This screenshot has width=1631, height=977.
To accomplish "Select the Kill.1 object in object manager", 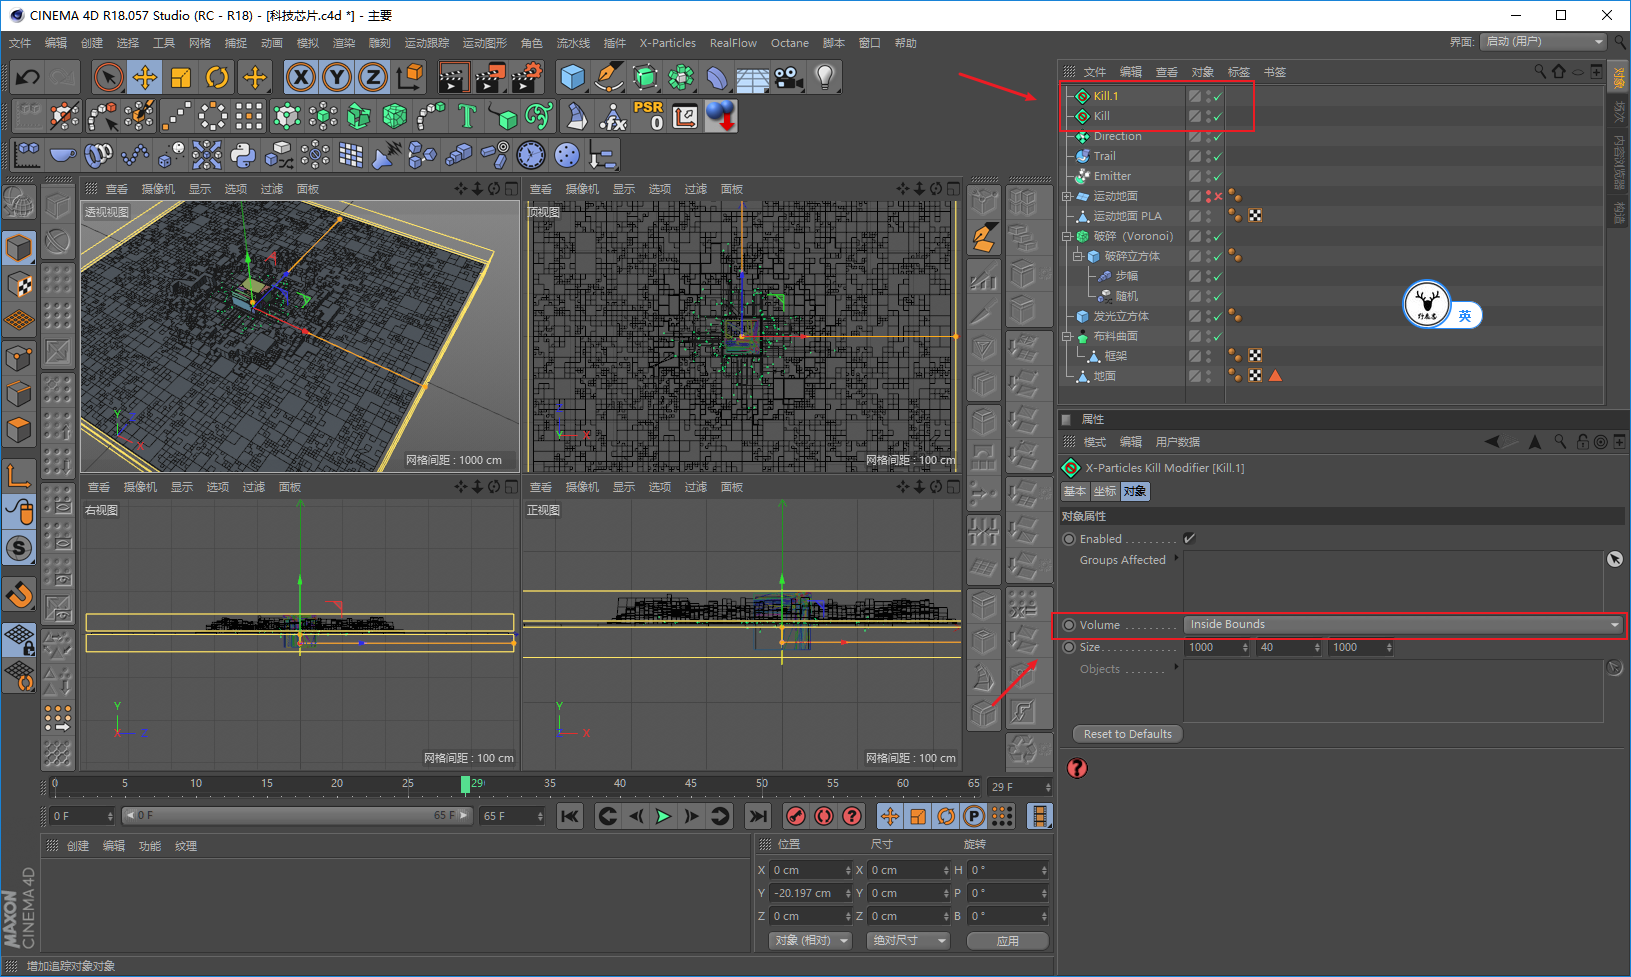I will [1106, 96].
